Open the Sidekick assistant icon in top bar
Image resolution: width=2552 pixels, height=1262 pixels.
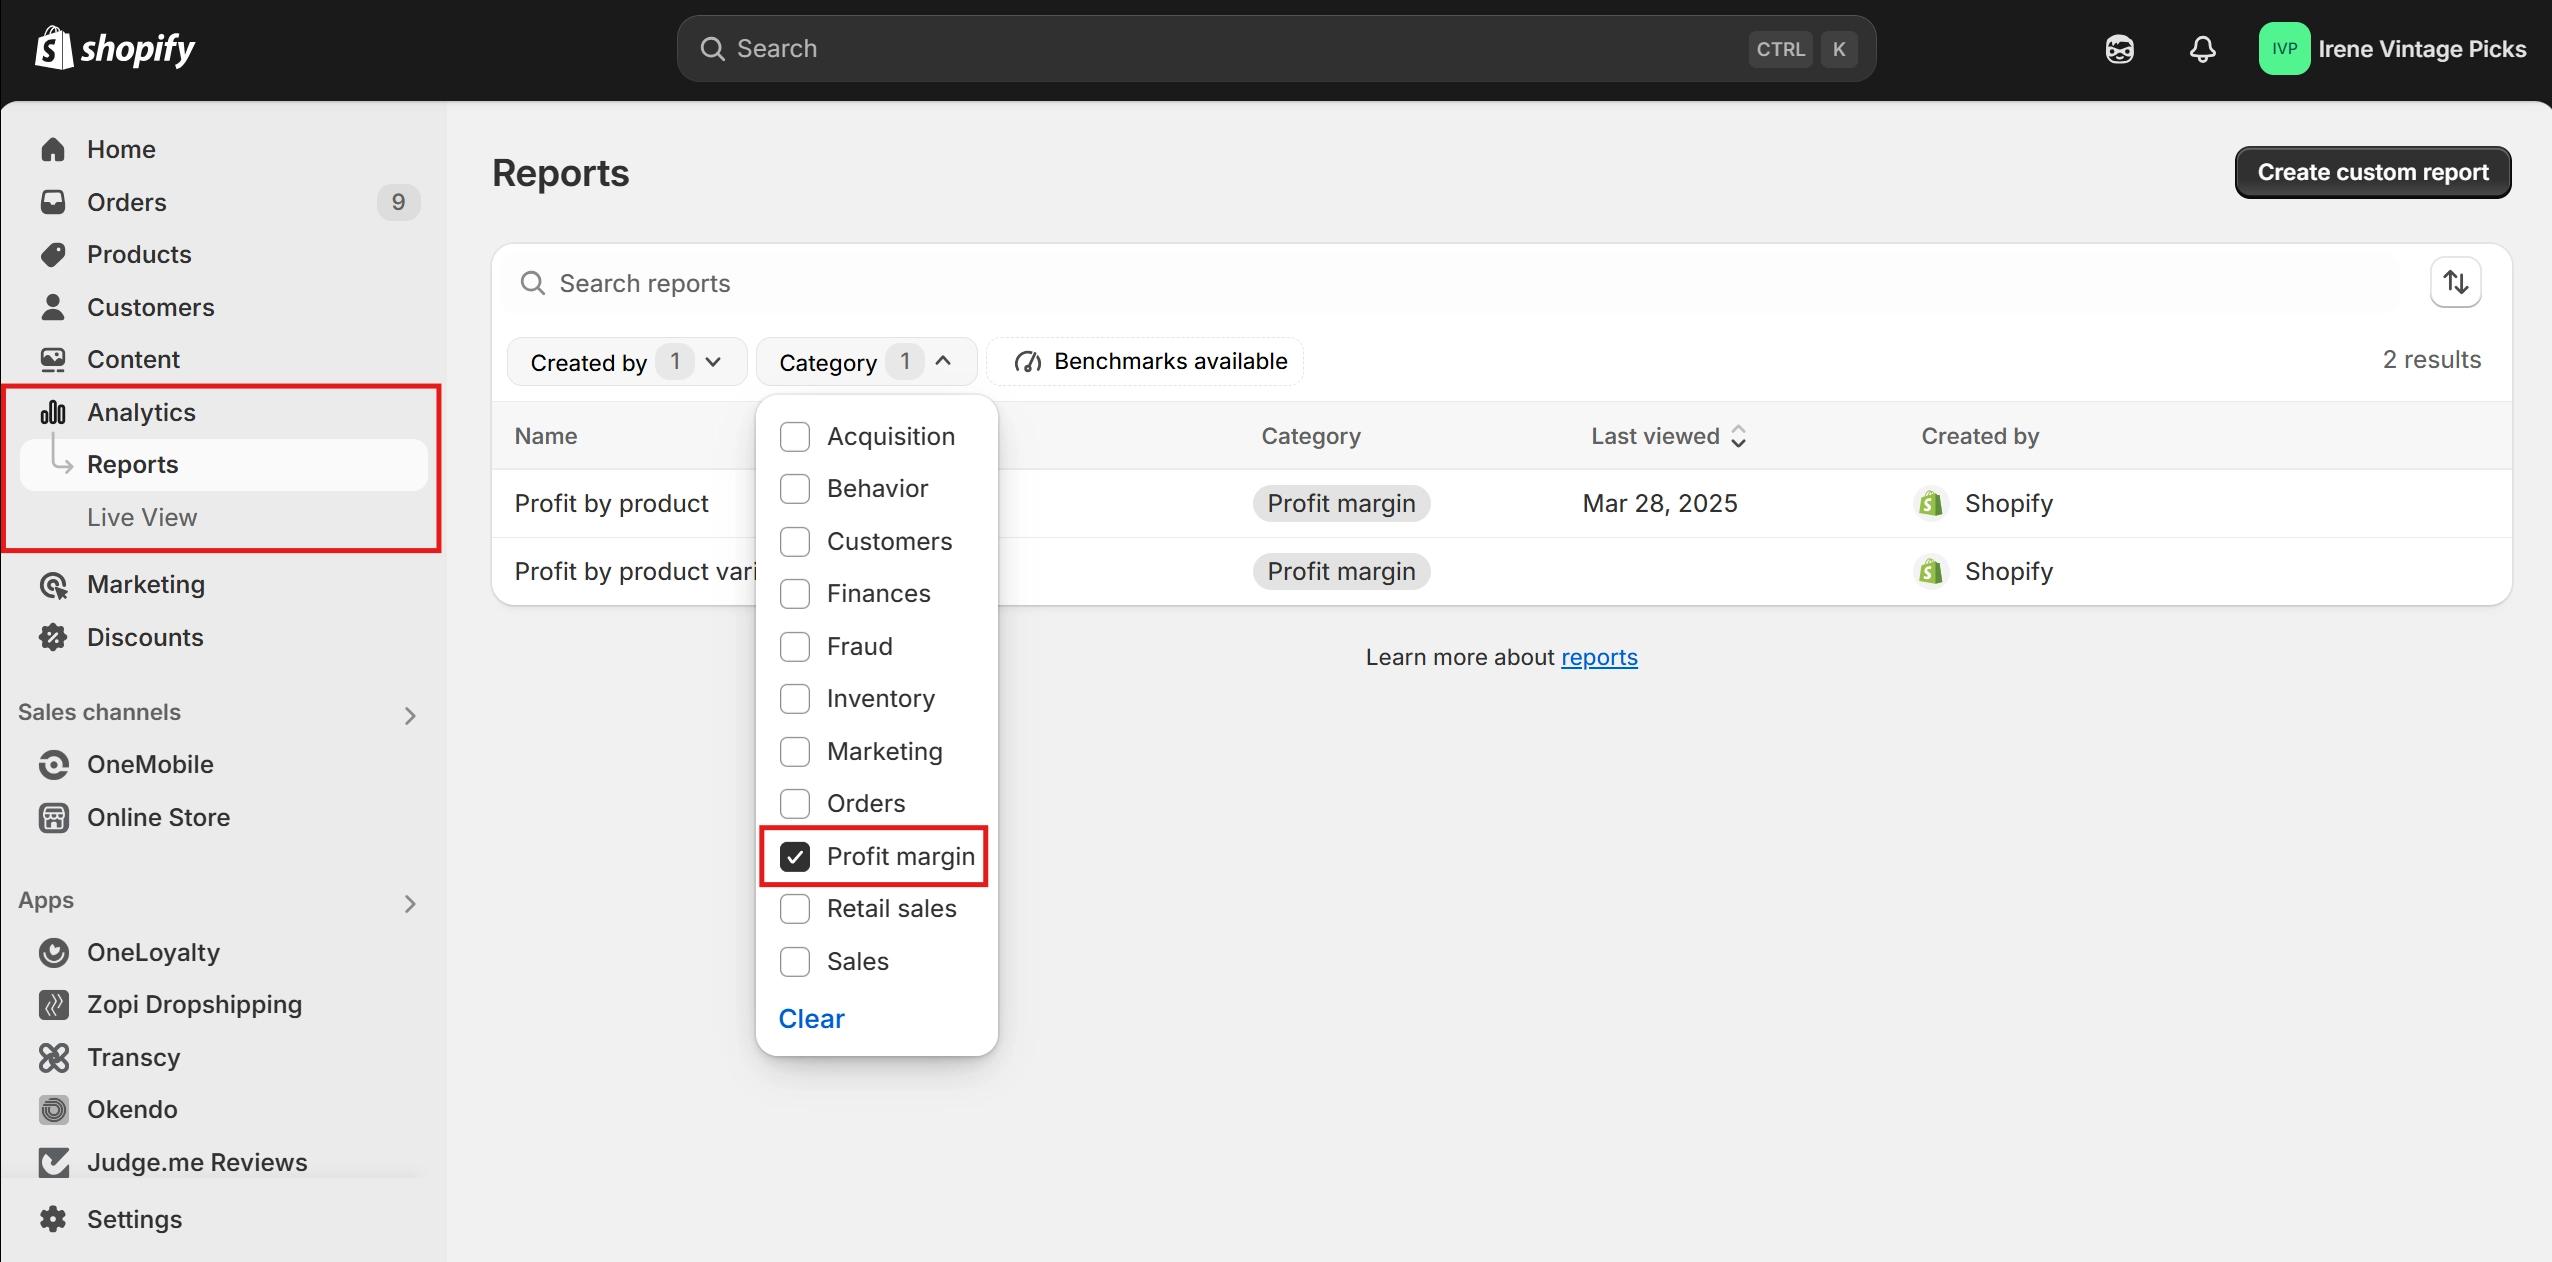2119,49
